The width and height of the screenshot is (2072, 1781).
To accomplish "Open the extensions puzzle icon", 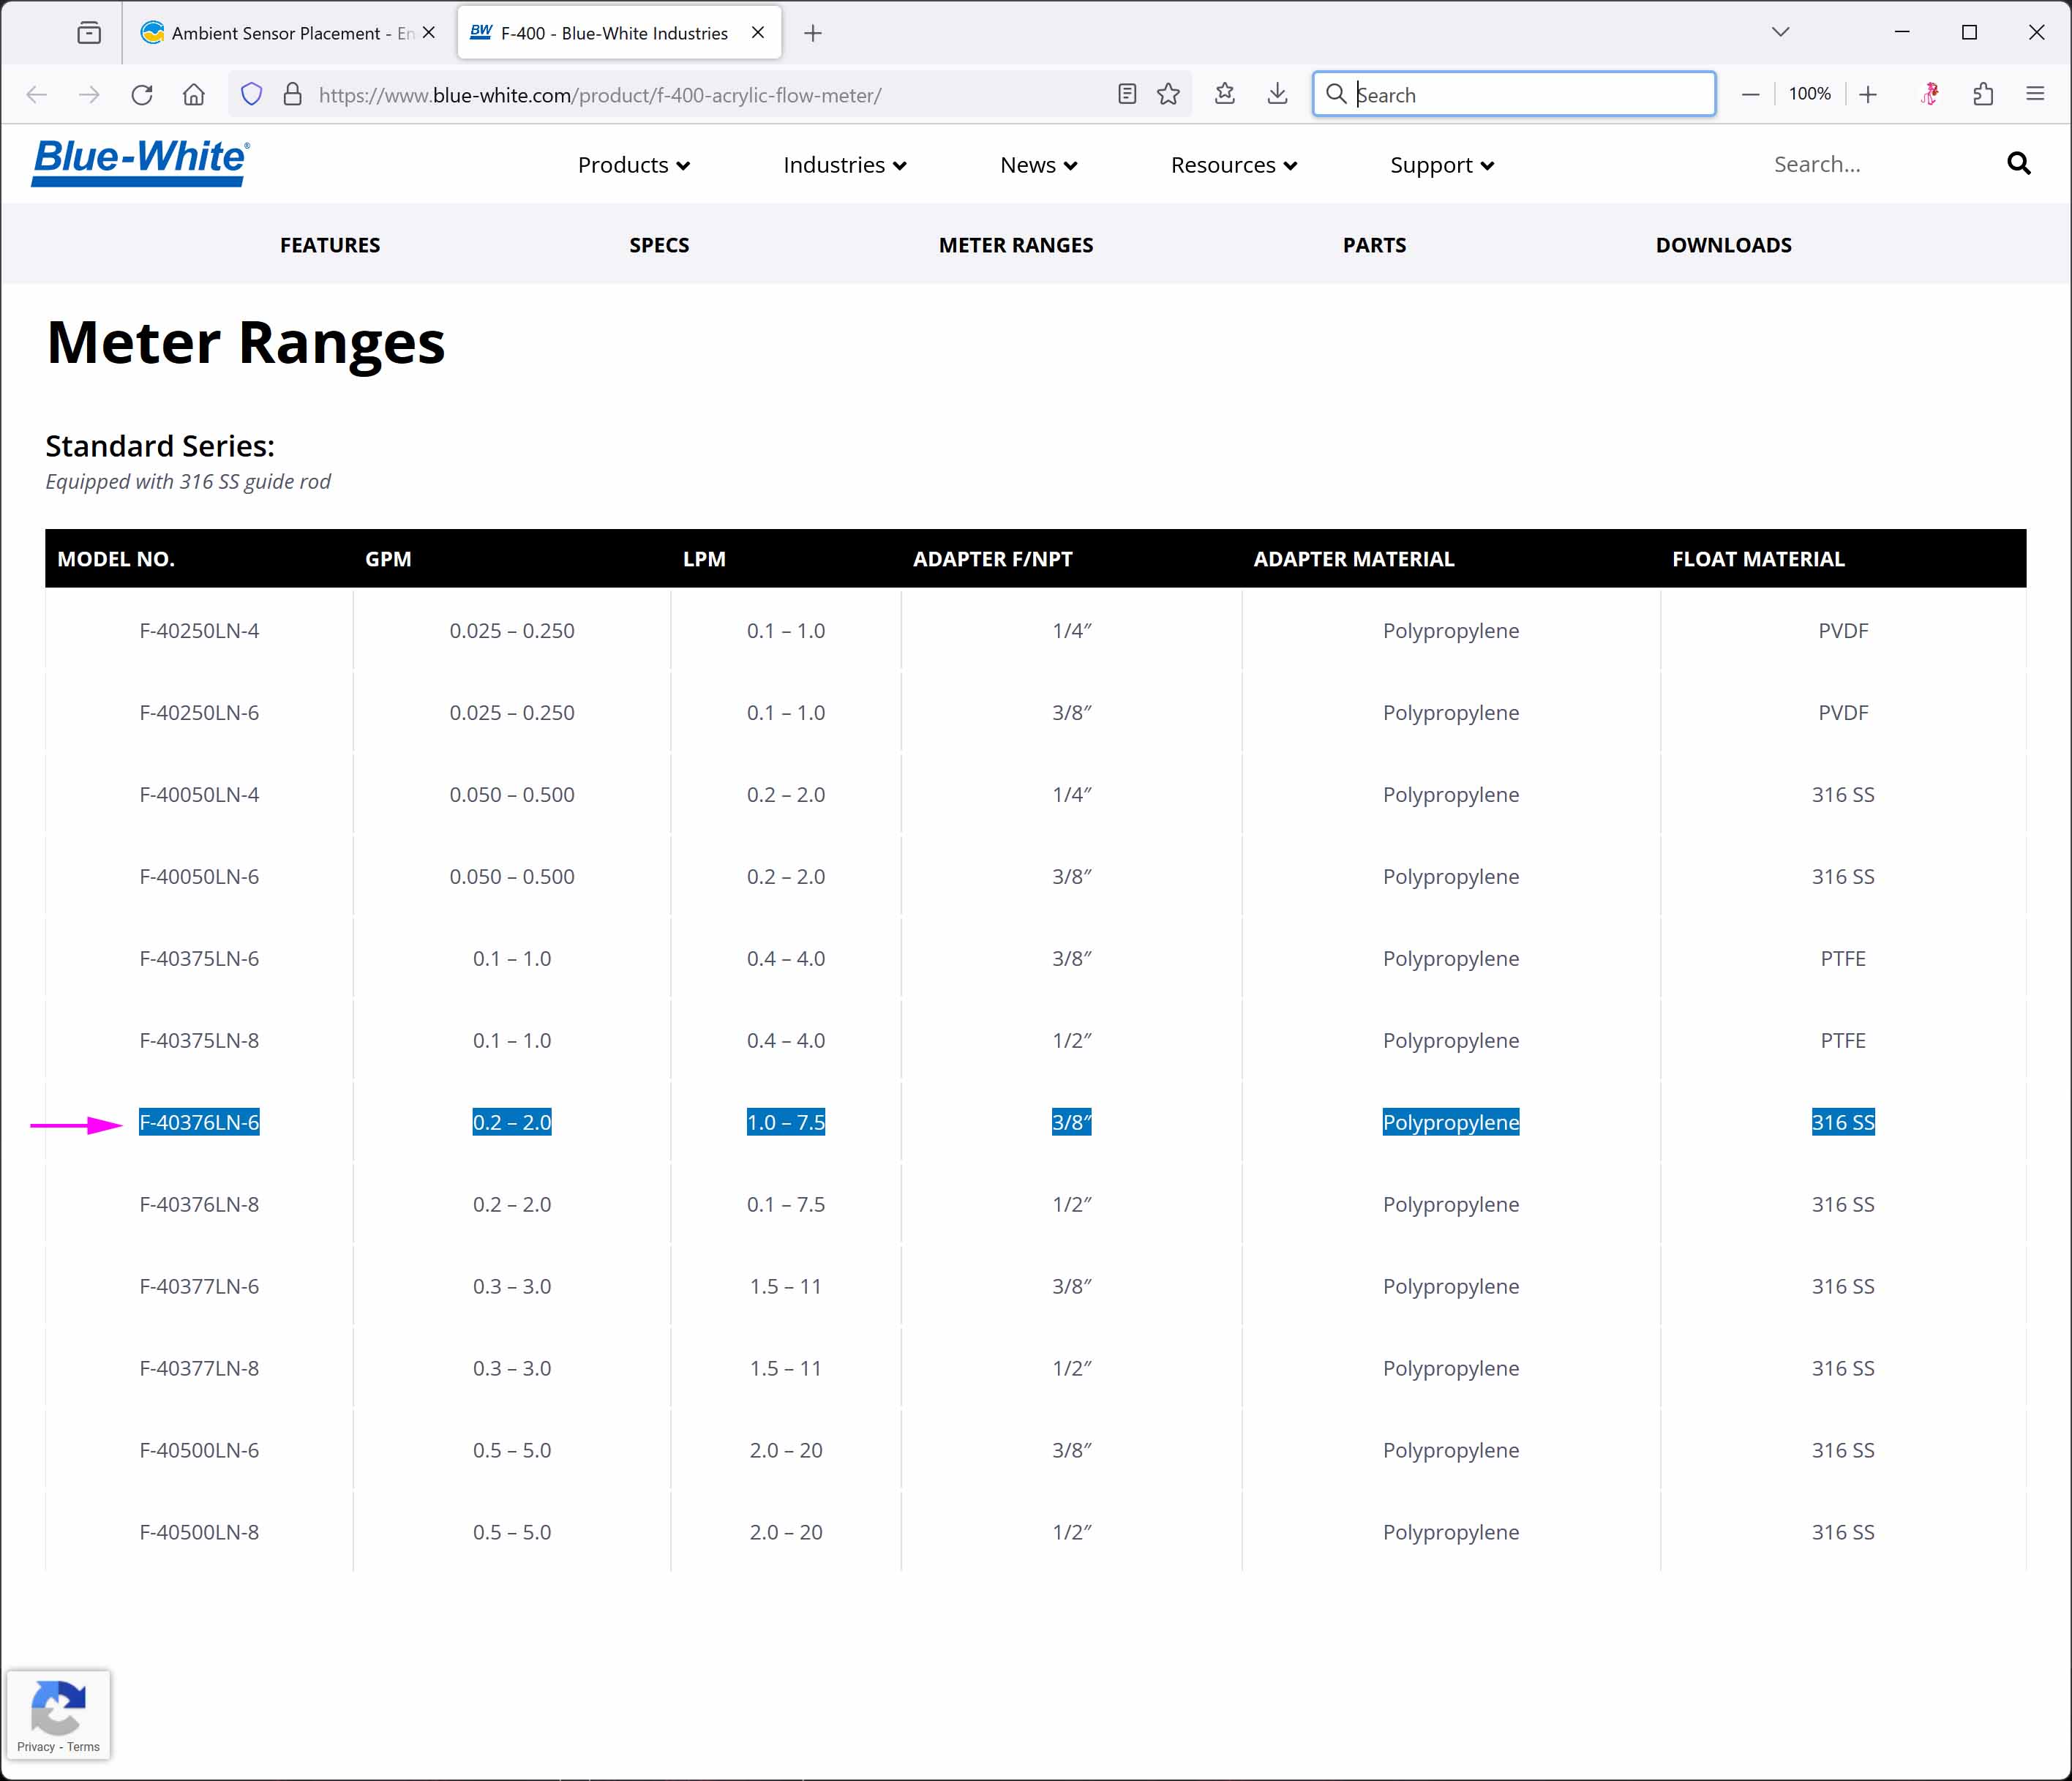I will [x=1983, y=94].
